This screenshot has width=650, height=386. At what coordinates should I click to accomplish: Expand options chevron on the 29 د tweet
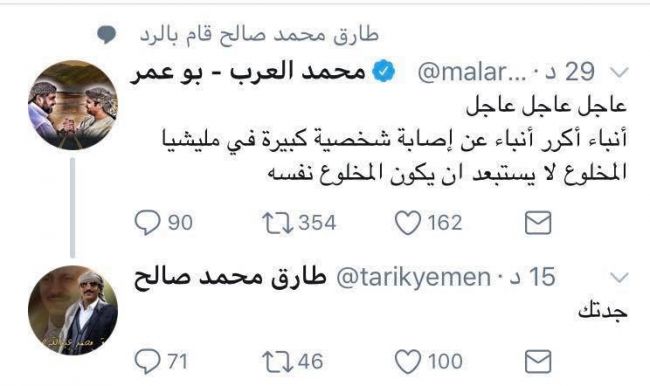click(620, 73)
